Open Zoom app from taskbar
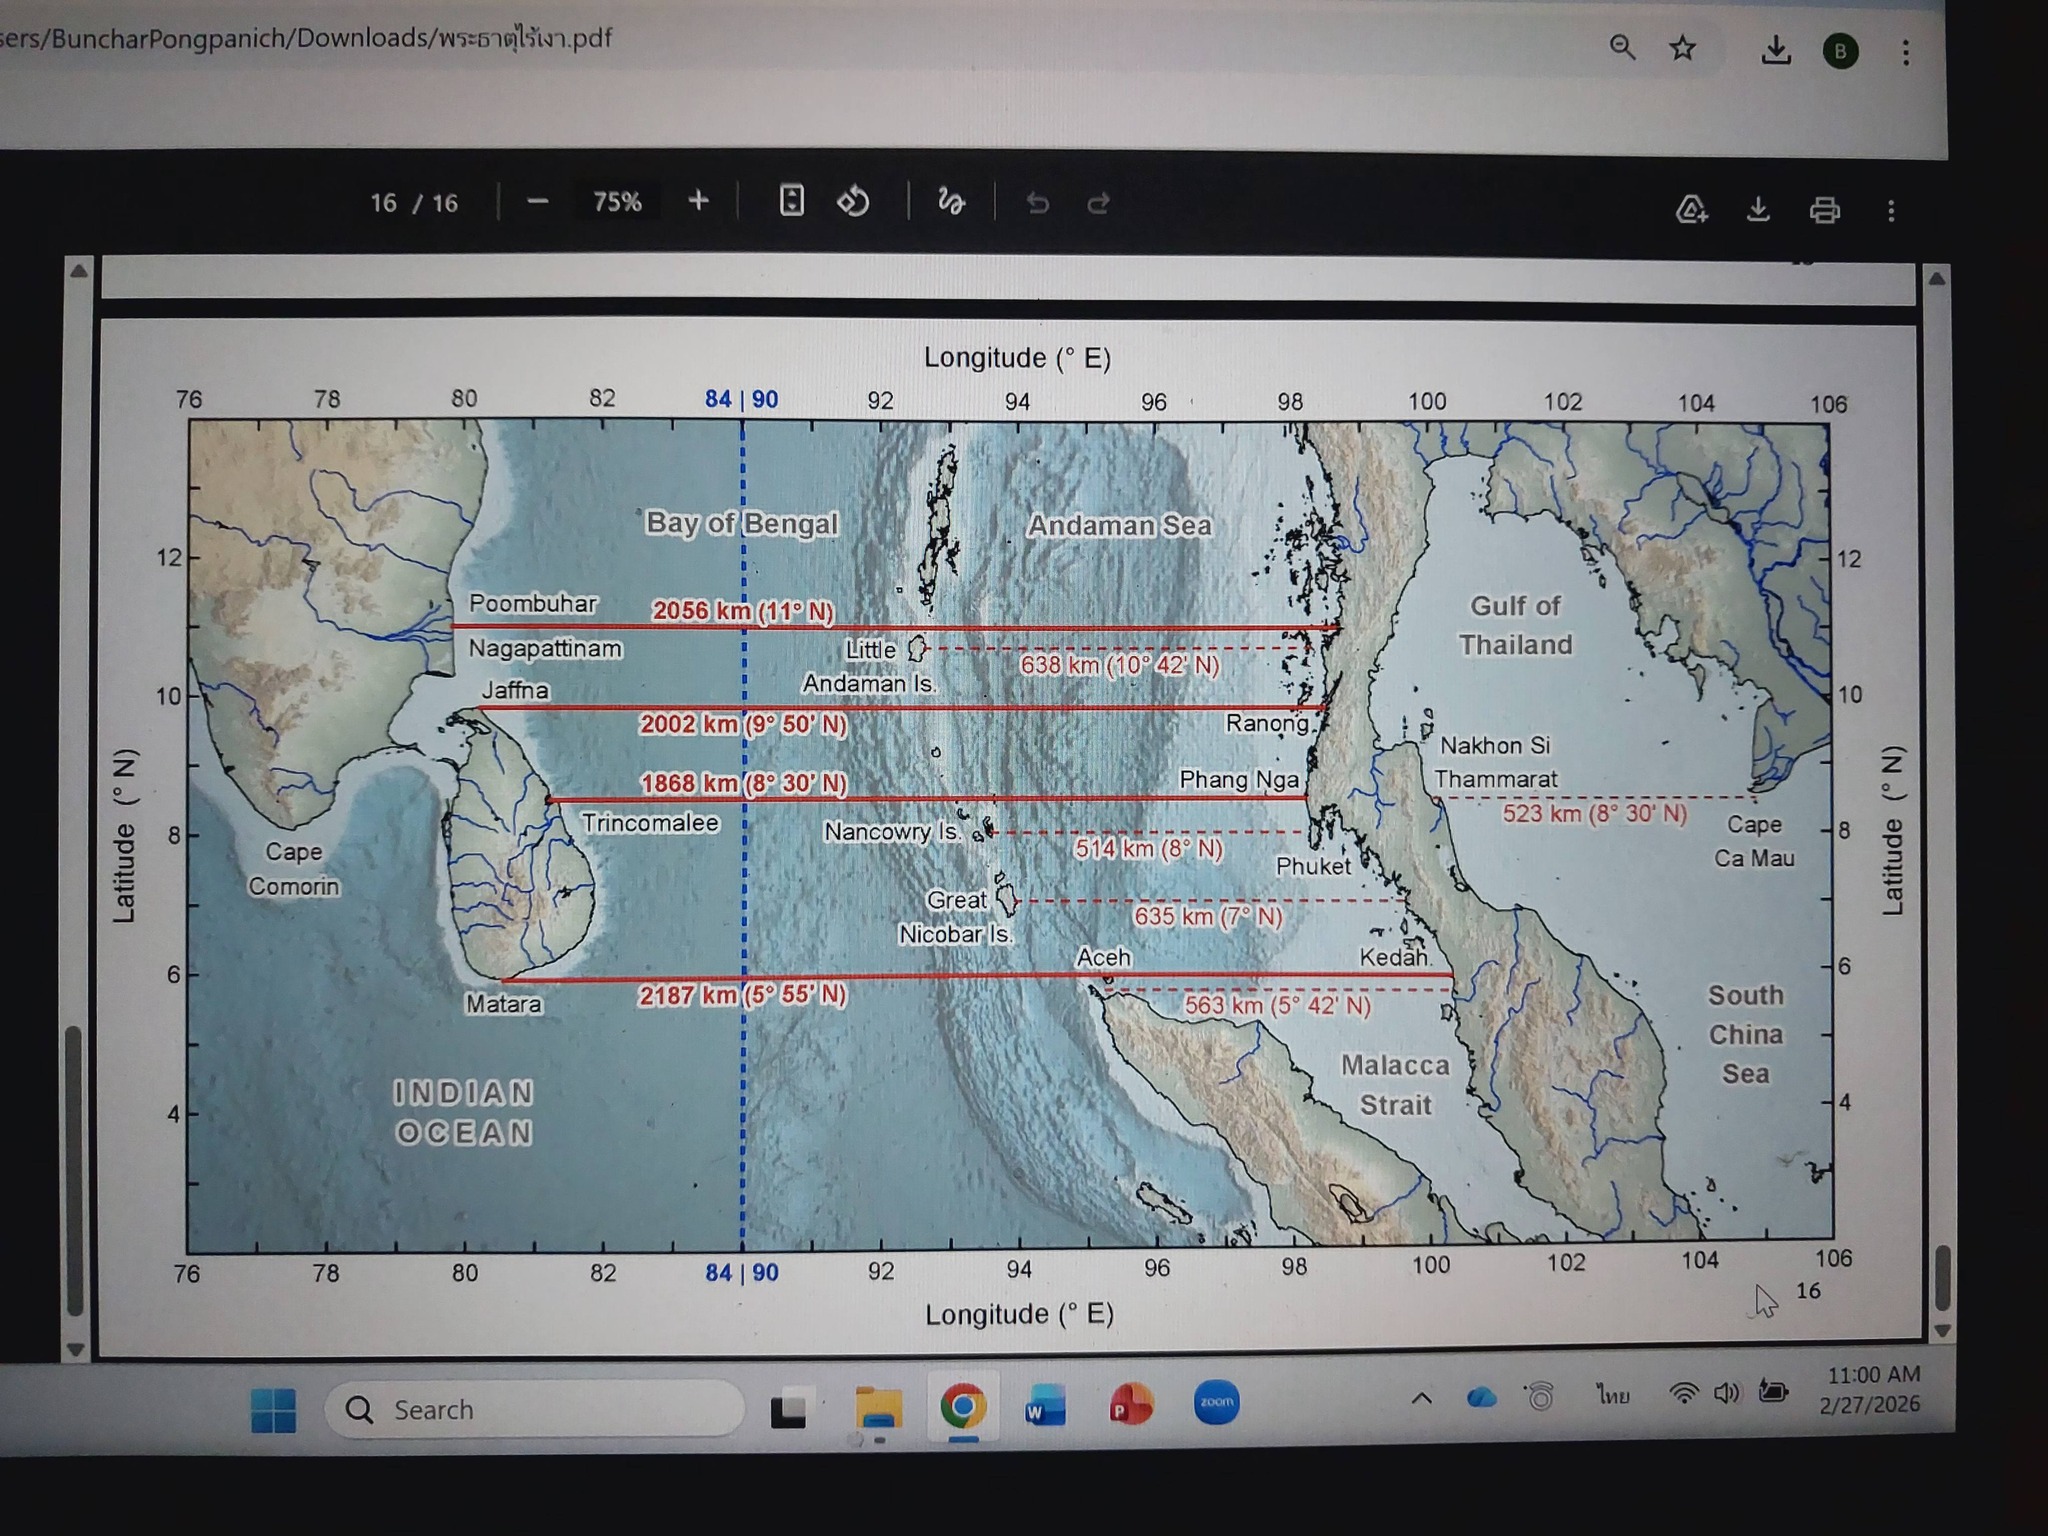The width and height of the screenshot is (2048, 1536). (1216, 1403)
